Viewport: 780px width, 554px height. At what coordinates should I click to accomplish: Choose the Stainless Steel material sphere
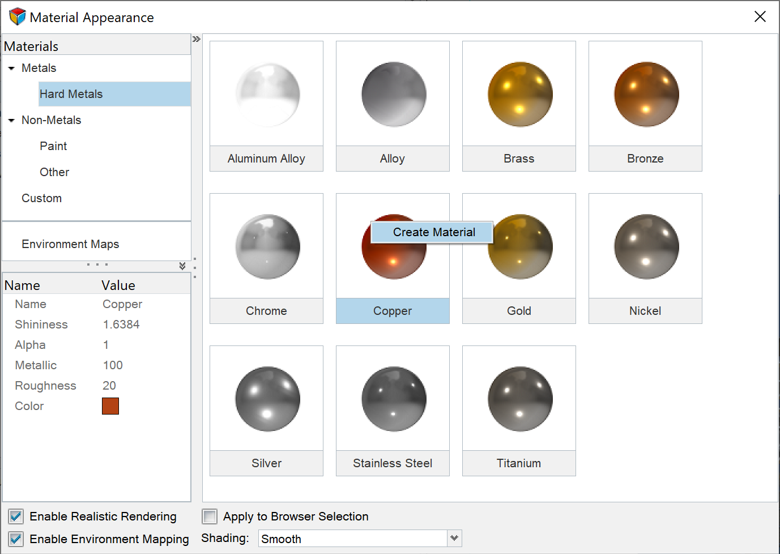(393, 398)
